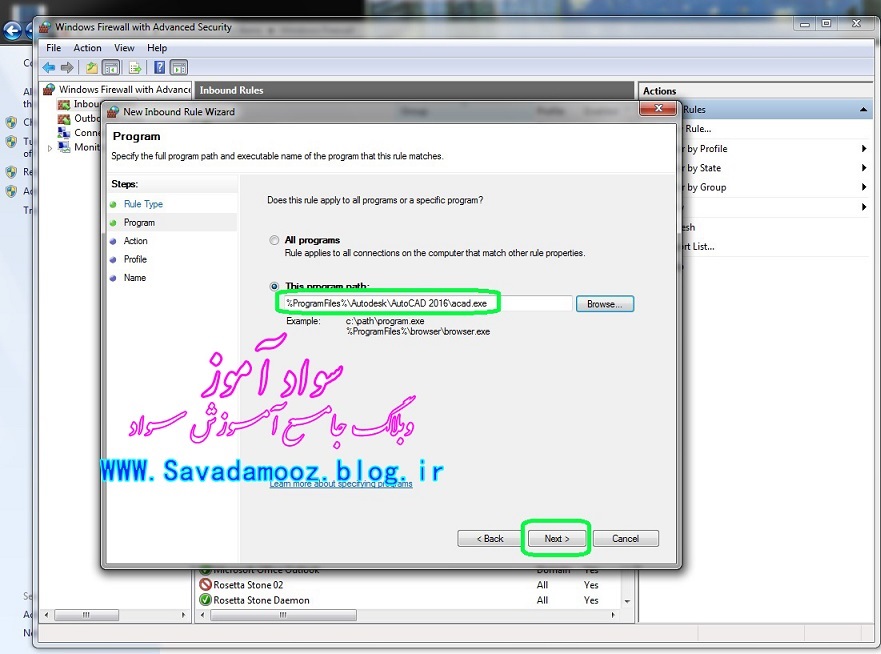Select the Rosetta Stone 02 rule row
Viewport: 881px width, 654px height.
(409, 585)
